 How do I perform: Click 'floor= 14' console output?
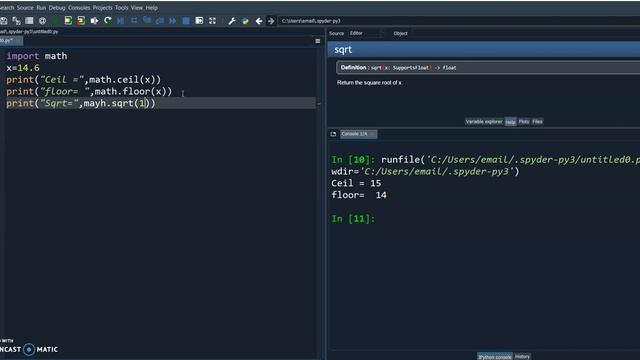click(359, 195)
